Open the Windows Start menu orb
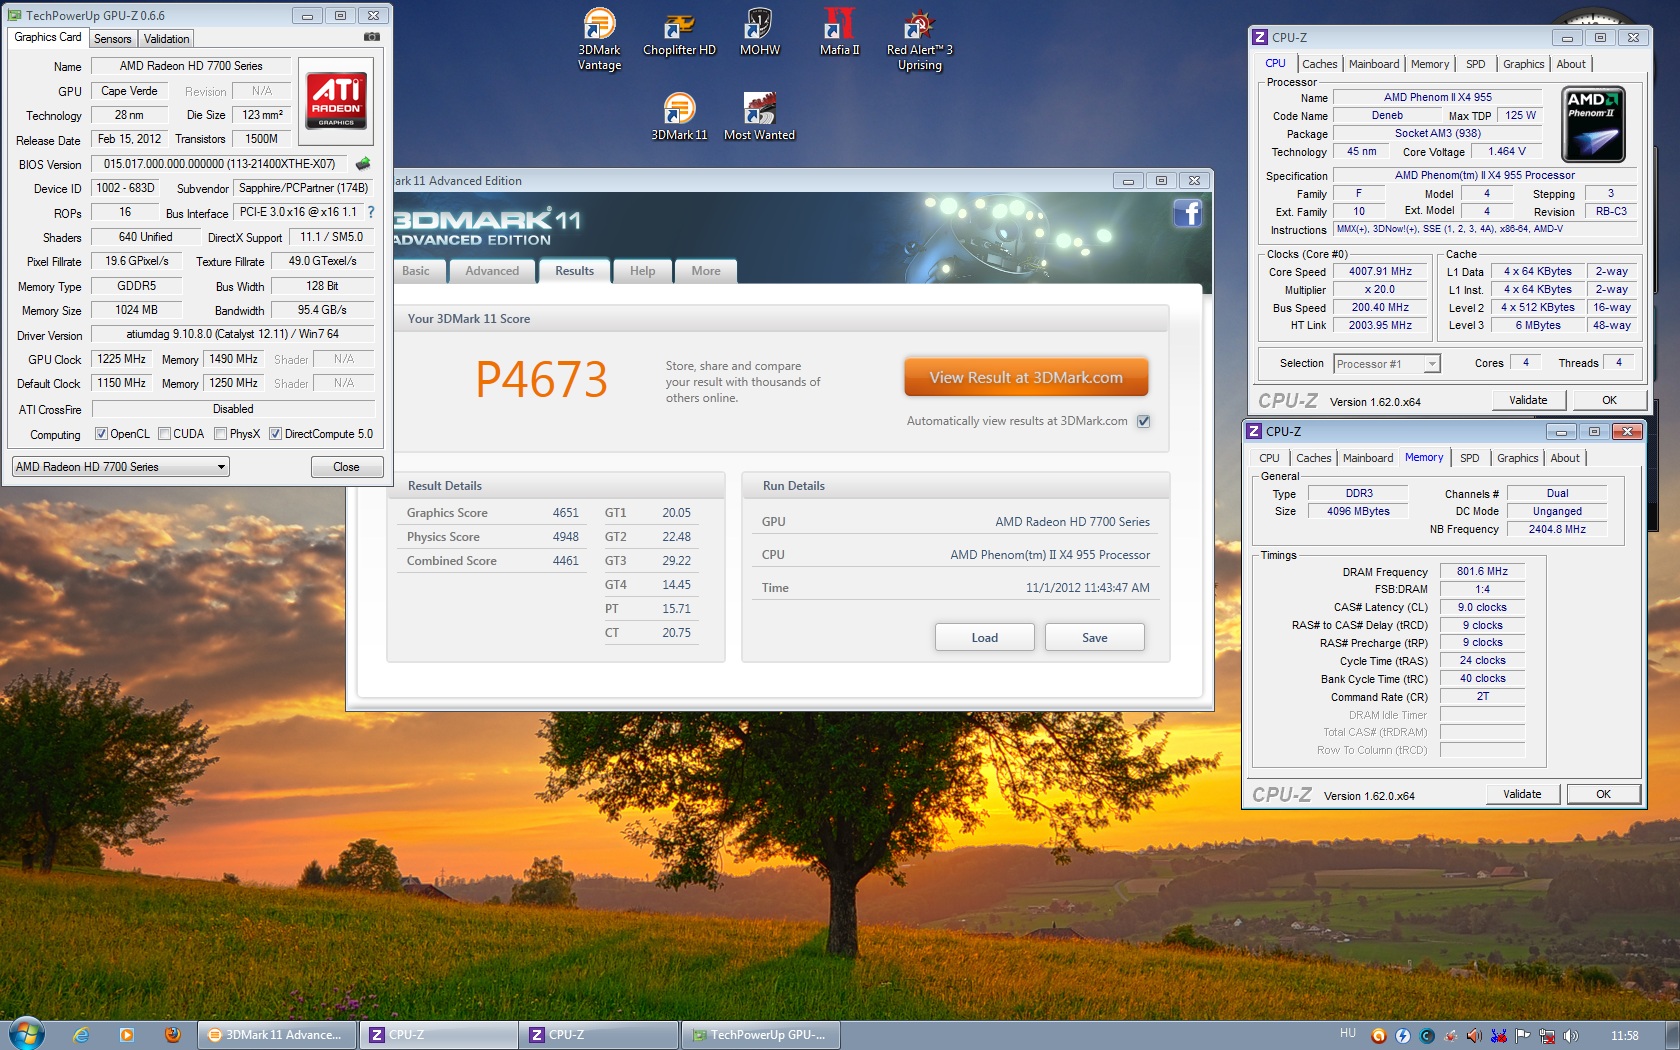This screenshot has height=1050, width=1680. 26,1034
